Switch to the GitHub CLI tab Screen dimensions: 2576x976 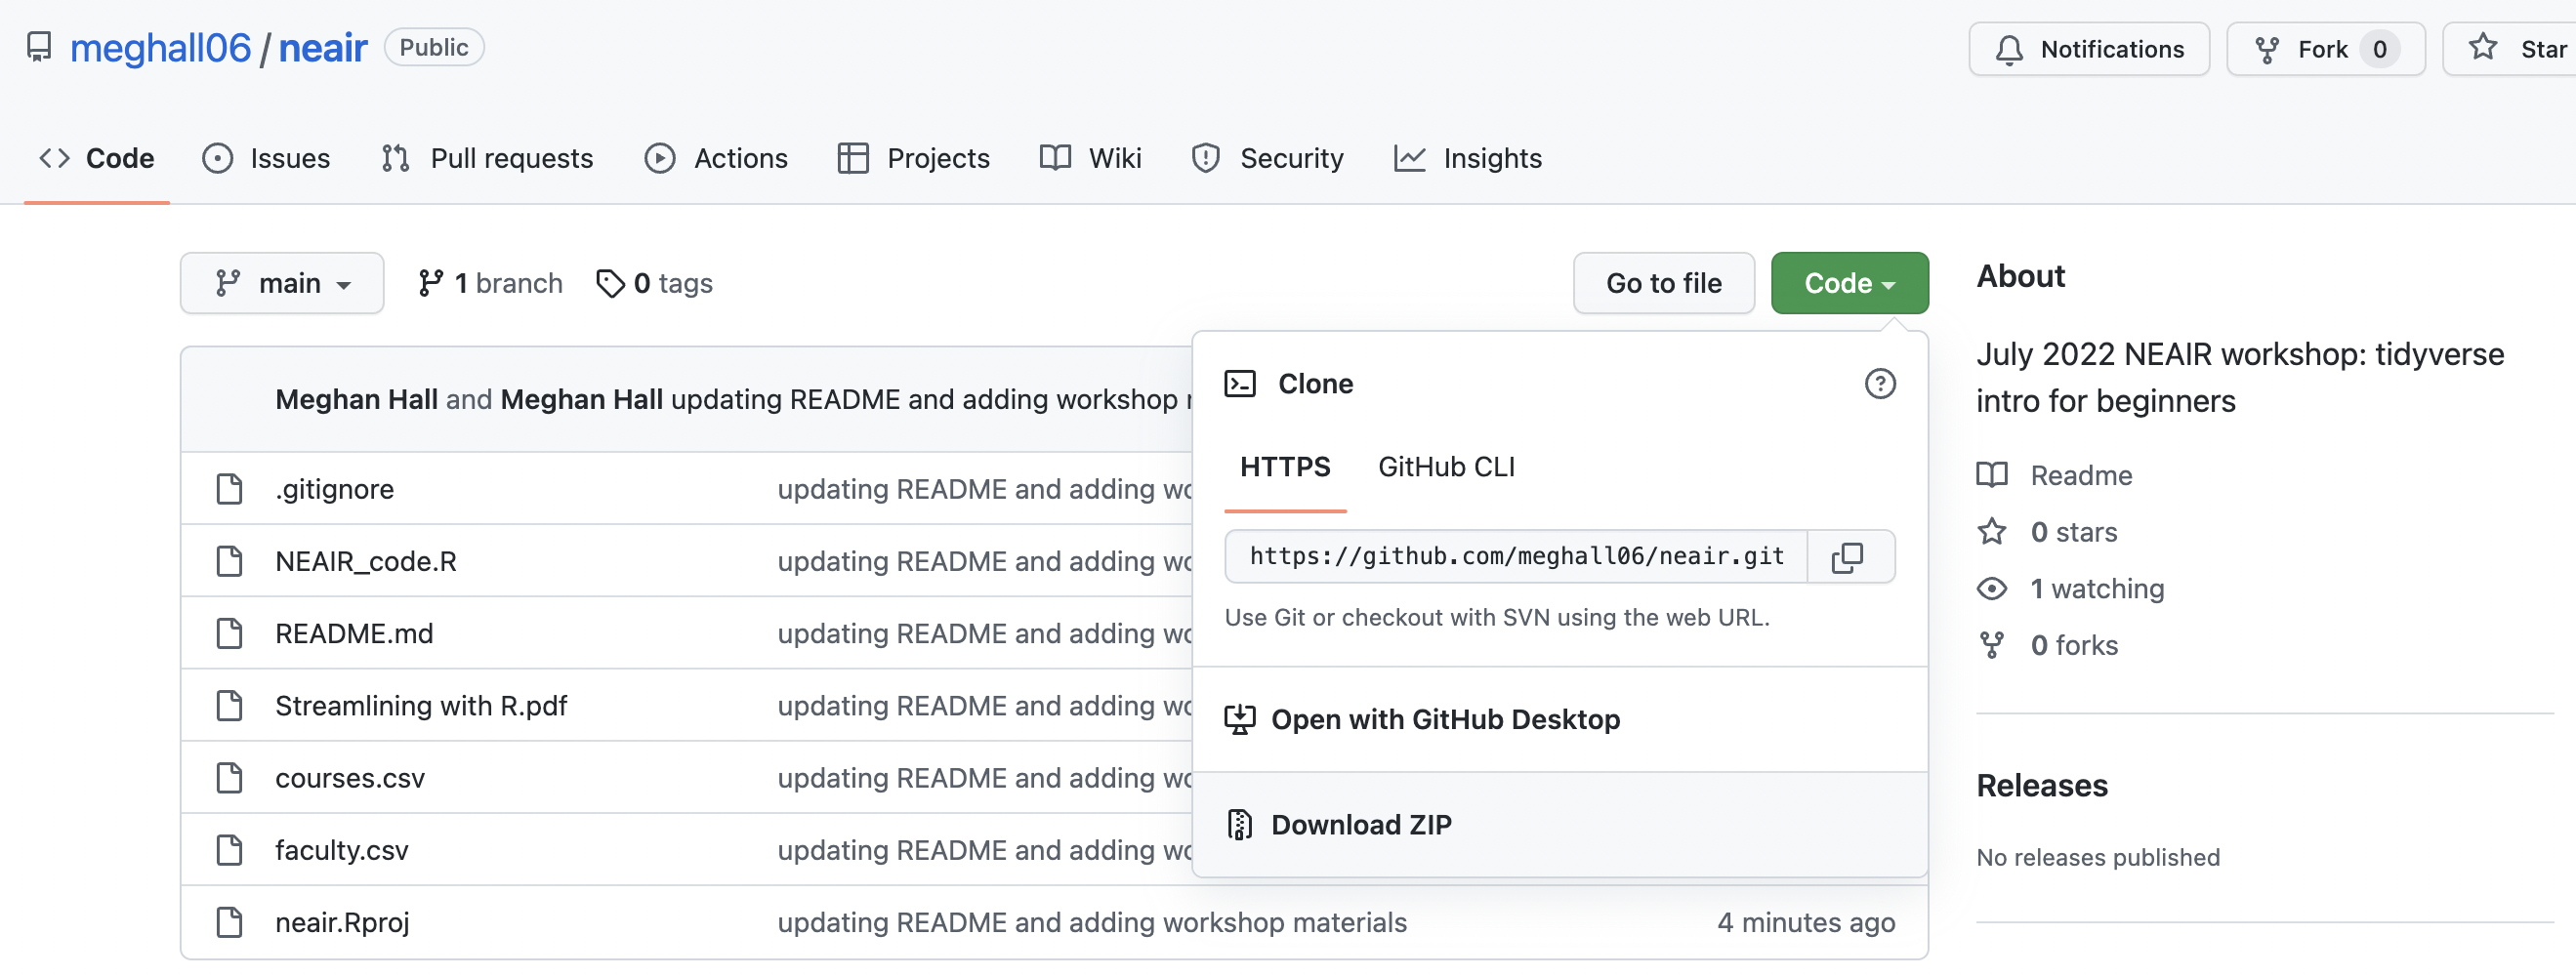(1445, 467)
